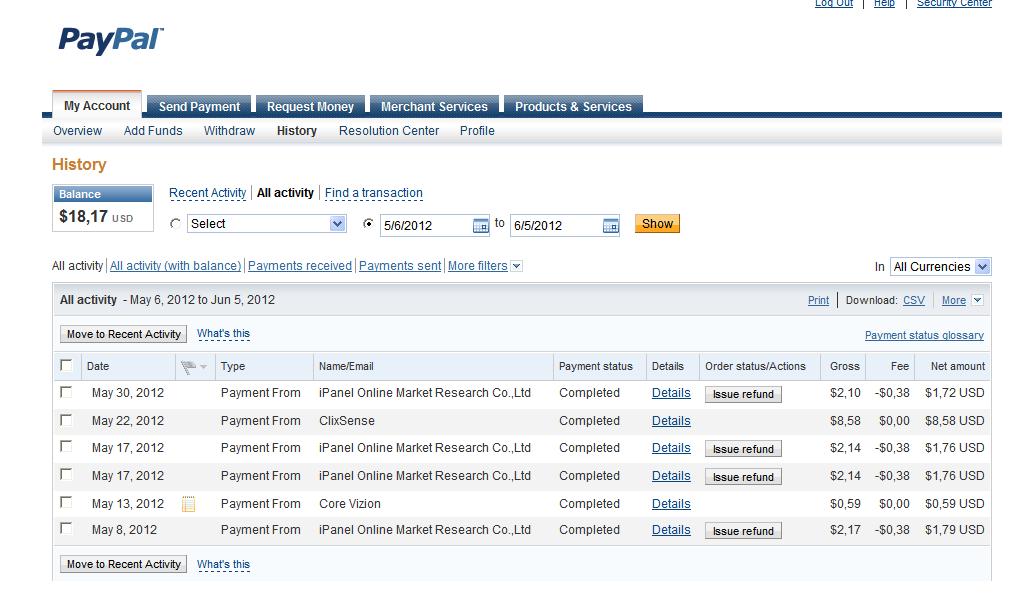Check the box for the May 30 payment
The height and width of the screenshot is (606, 1021).
click(66, 393)
